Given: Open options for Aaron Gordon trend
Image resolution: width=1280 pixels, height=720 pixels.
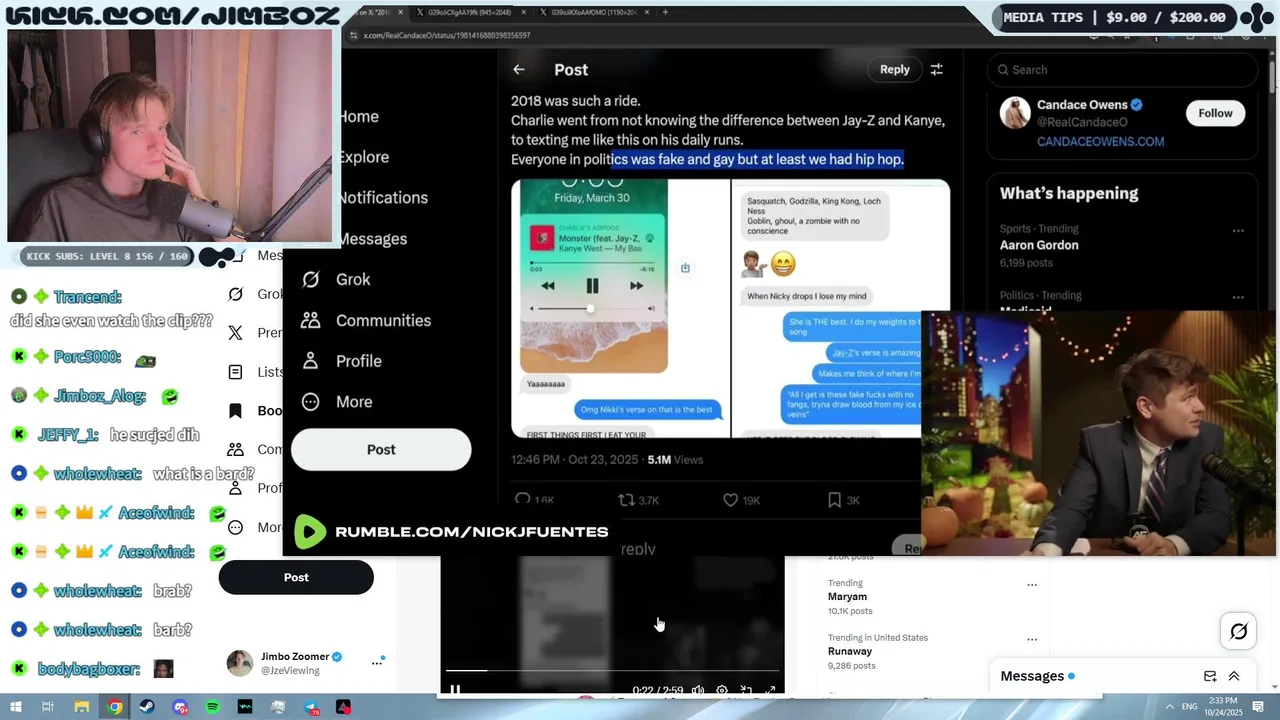Looking at the screenshot, I should tap(1238, 231).
